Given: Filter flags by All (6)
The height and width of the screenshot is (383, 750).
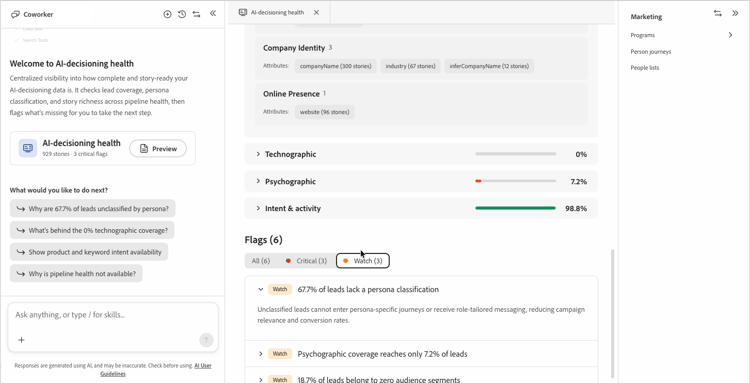Looking at the screenshot, I should pyautogui.click(x=261, y=261).
